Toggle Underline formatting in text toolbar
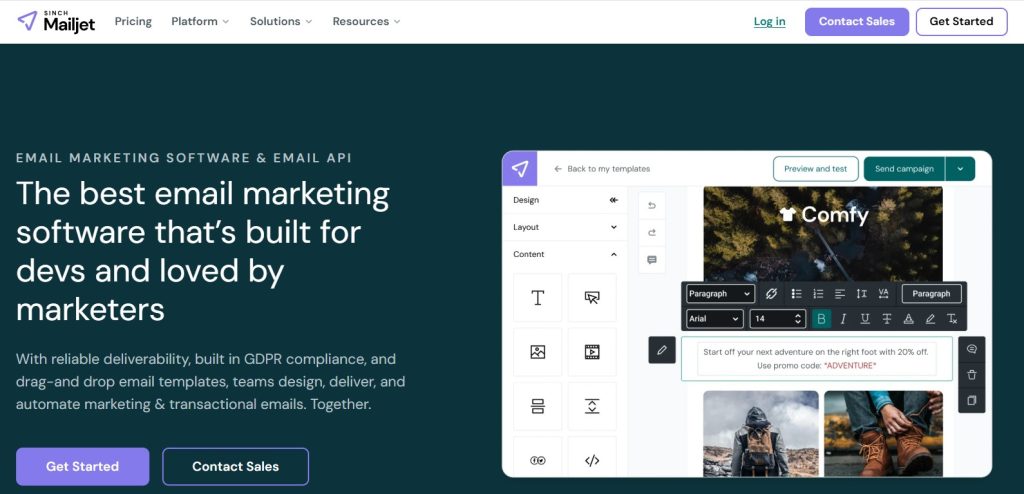The image size is (1024, 494). 865,319
